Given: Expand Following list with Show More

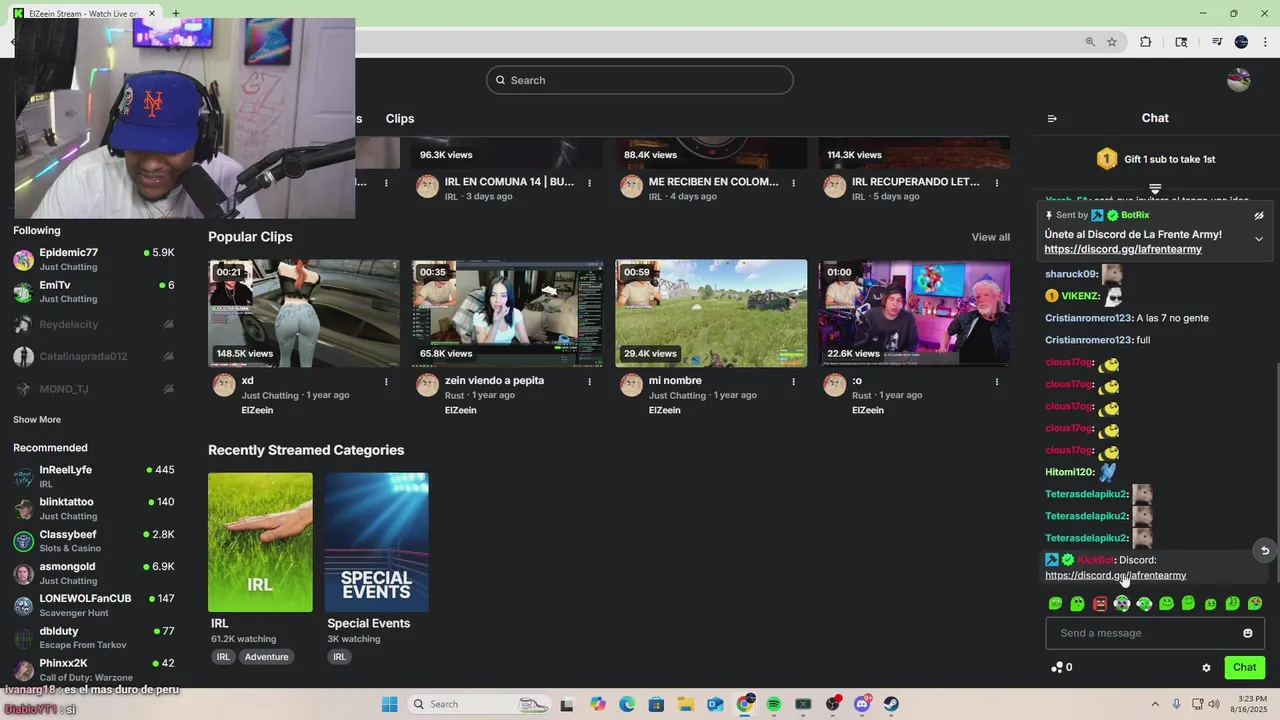Looking at the screenshot, I should 37,420.
